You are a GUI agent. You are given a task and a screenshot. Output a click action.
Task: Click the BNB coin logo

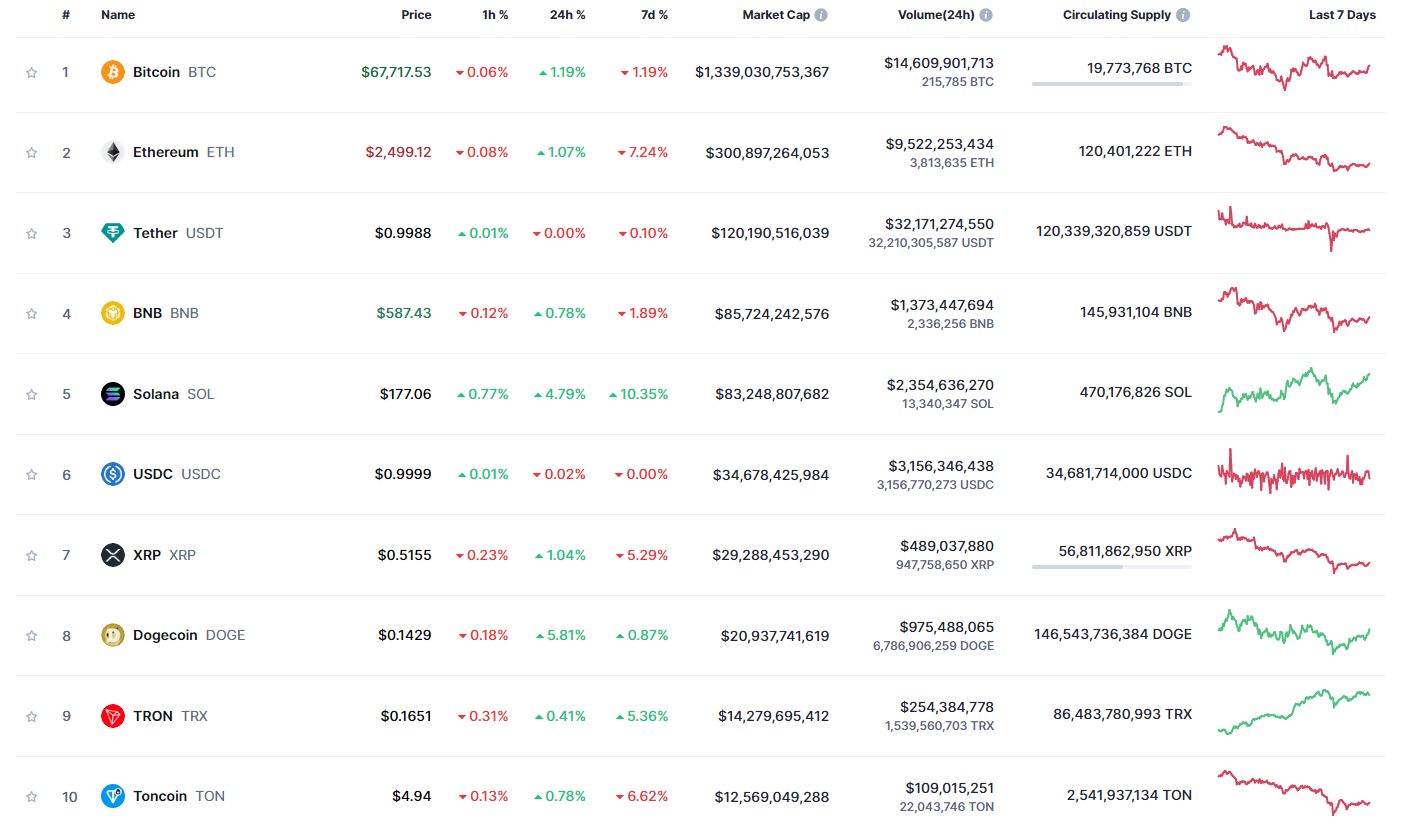[x=113, y=313]
